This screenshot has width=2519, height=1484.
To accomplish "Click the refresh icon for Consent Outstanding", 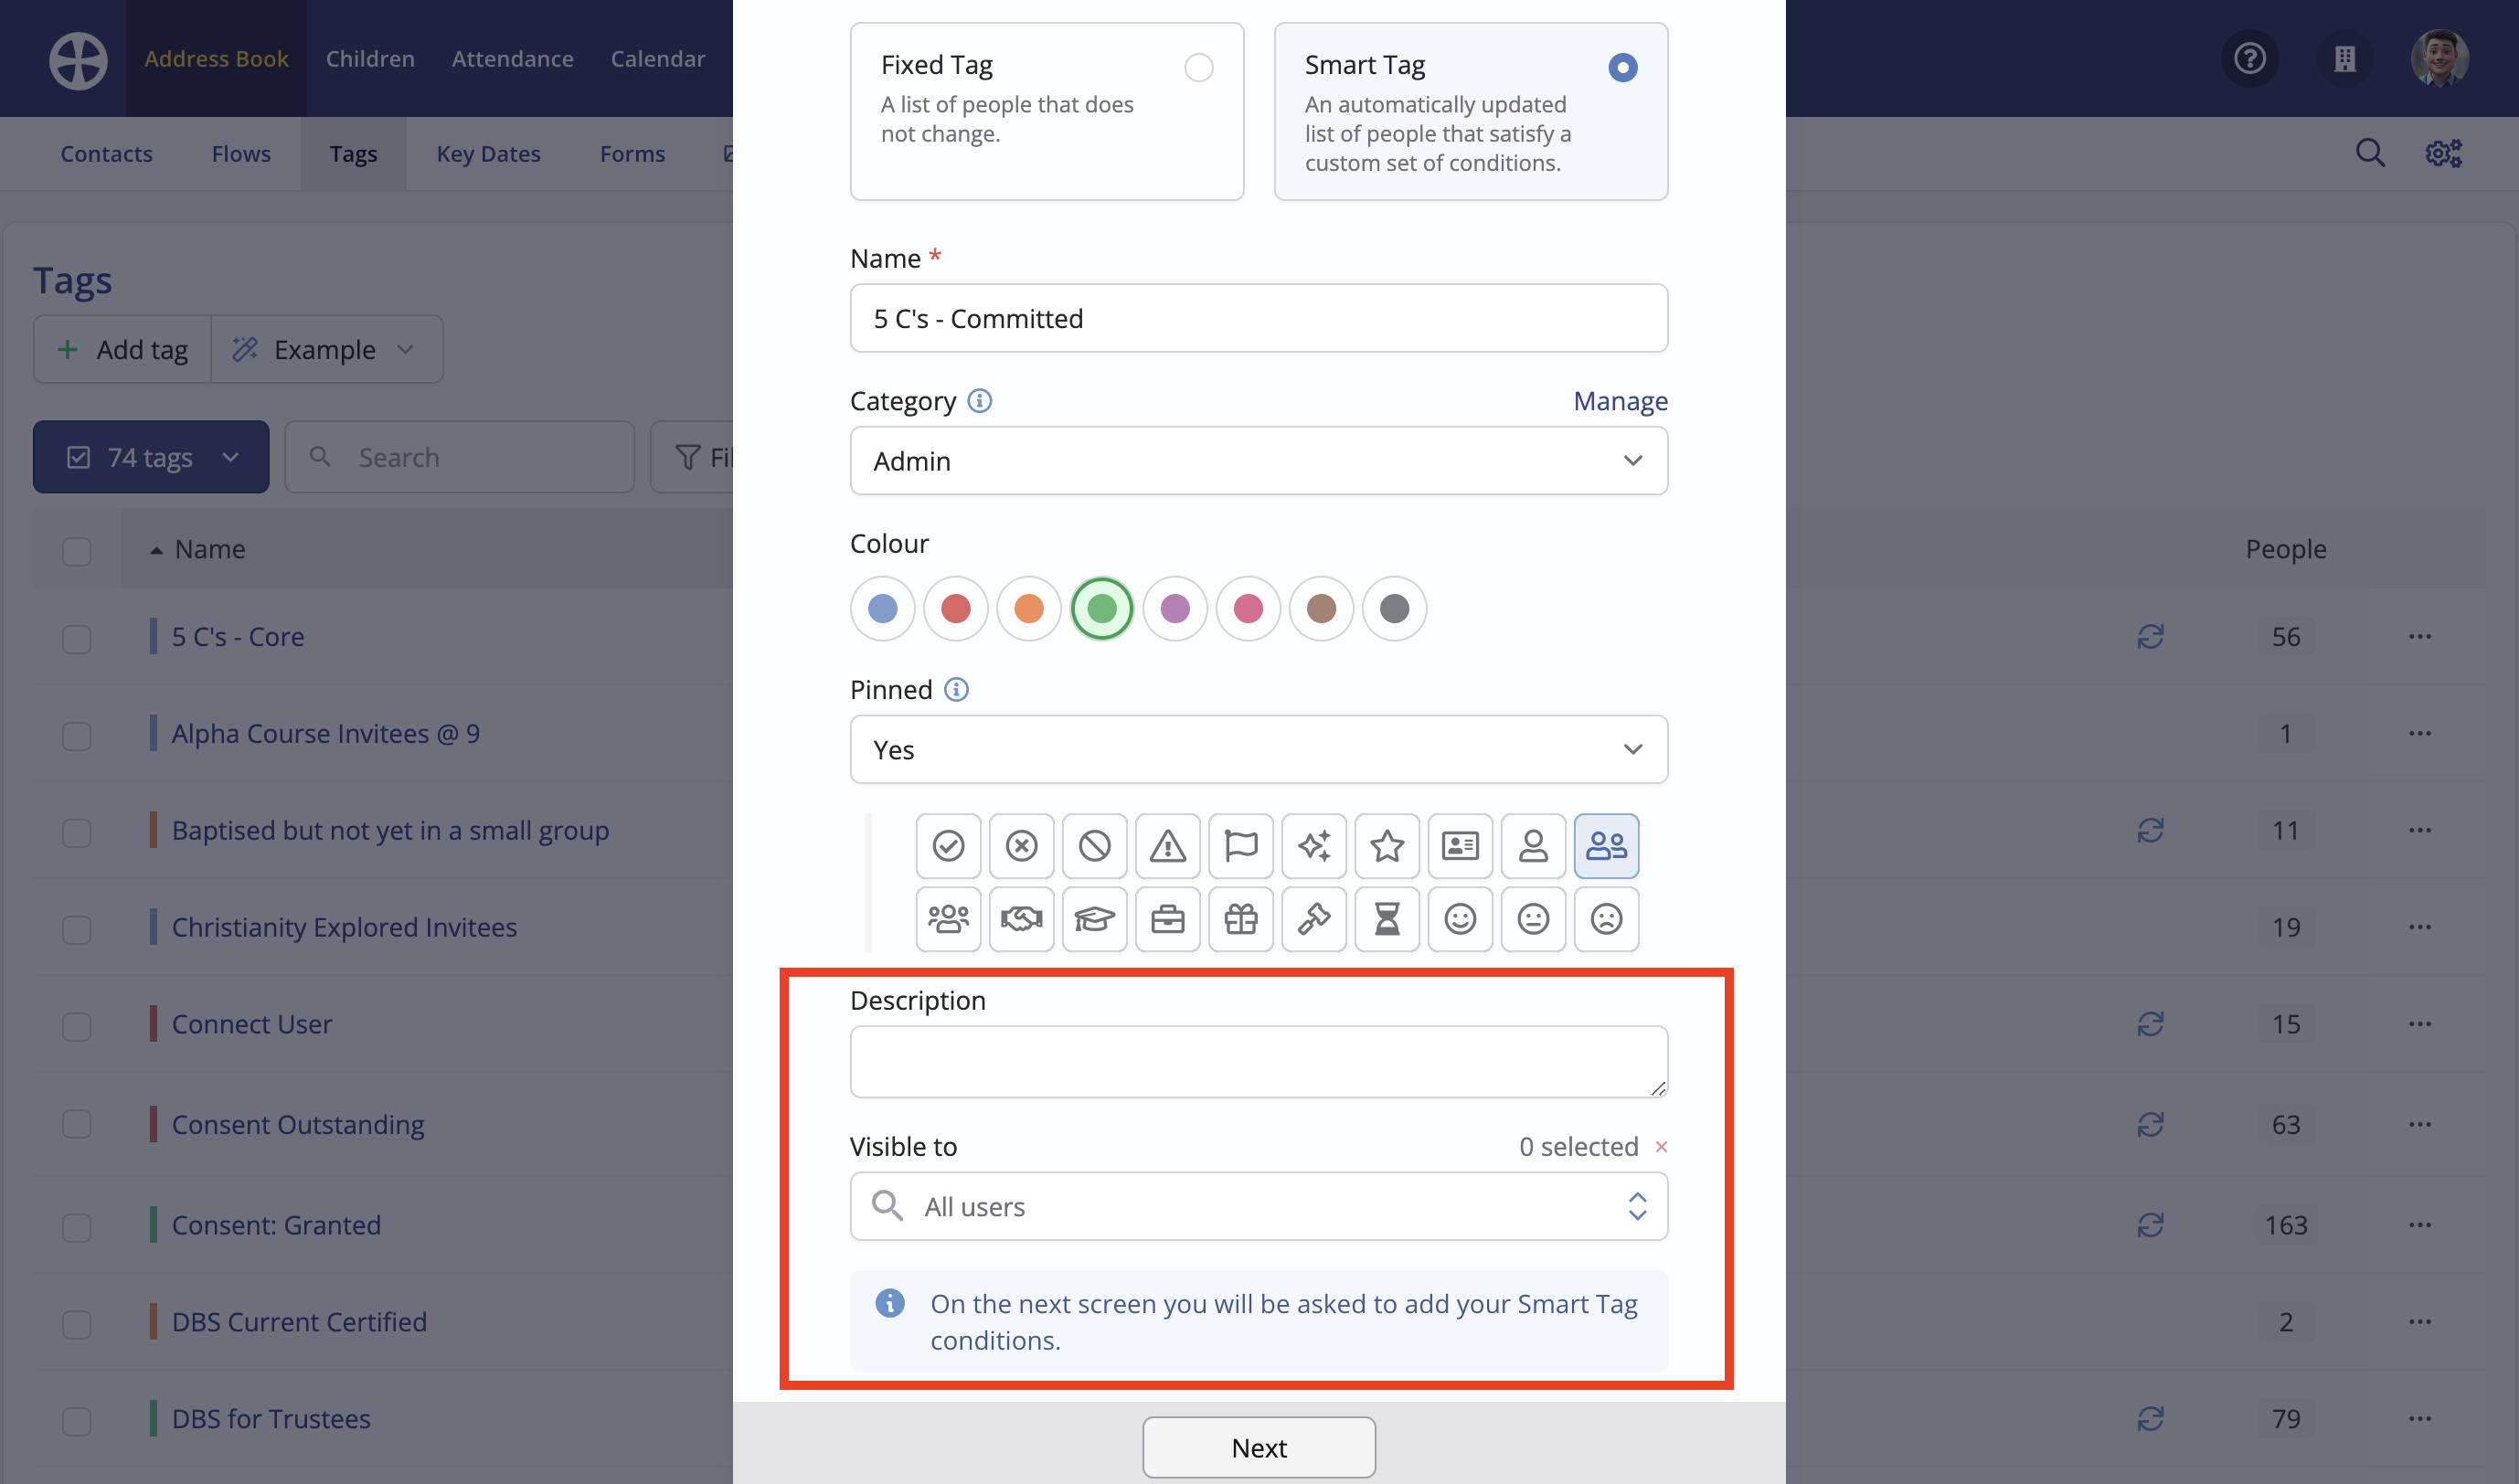I will coord(2150,1125).
